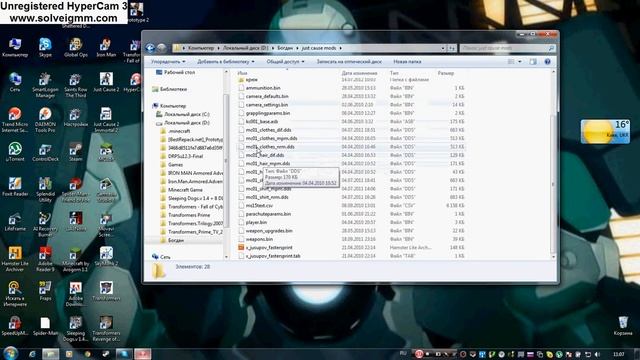Select Рабочий стол in navigation pane
This screenshot has width=640, height=360.
coord(179,72)
